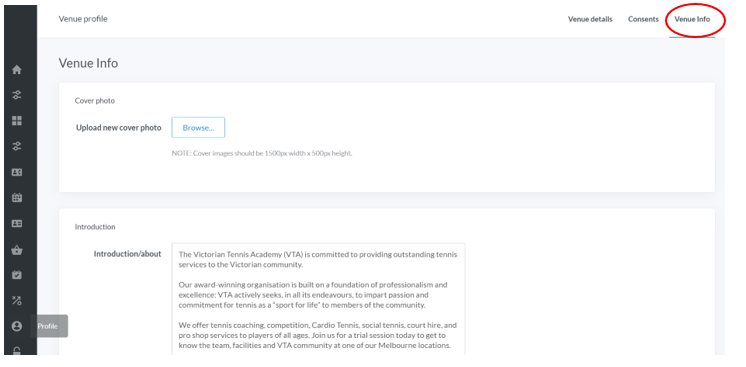The image size is (746, 367).
Task: Open the Consents tab
Action: pyautogui.click(x=643, y=20)
